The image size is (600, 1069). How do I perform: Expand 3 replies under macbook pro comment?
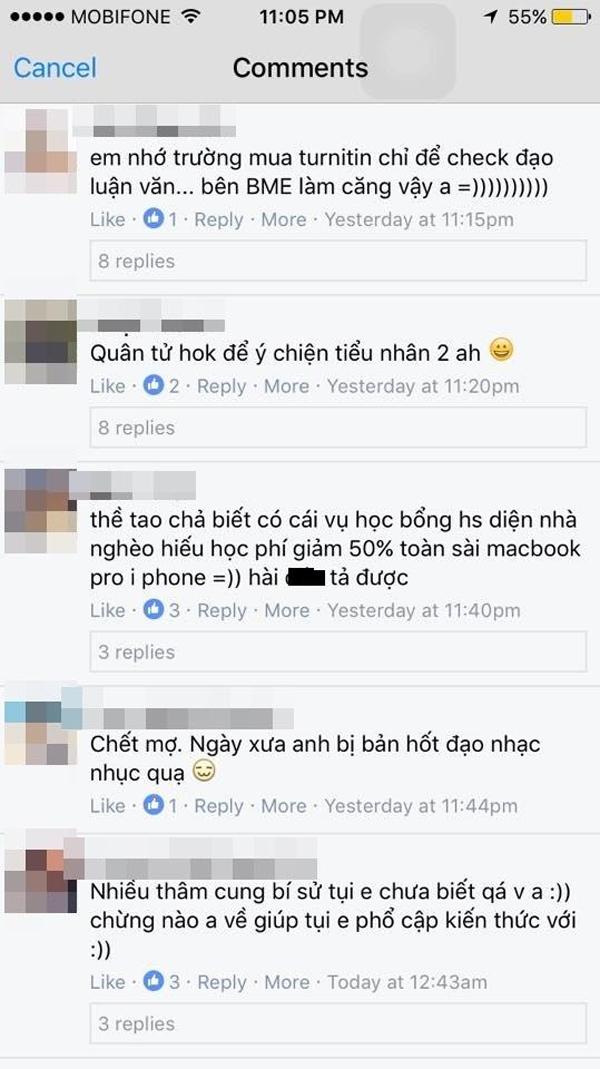click(x=338, y=652)
